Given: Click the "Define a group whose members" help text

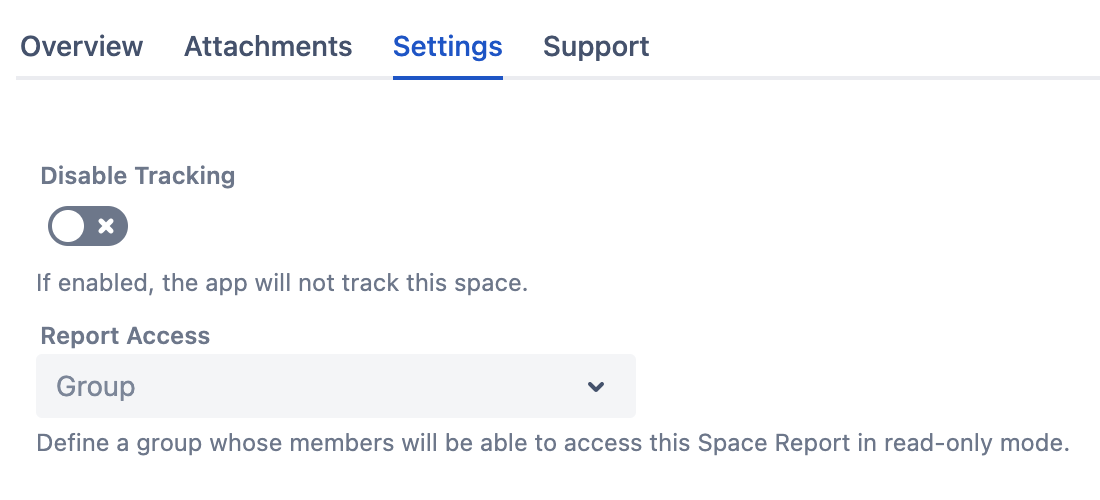Looking at the screenshot, I should click(200, 442).
